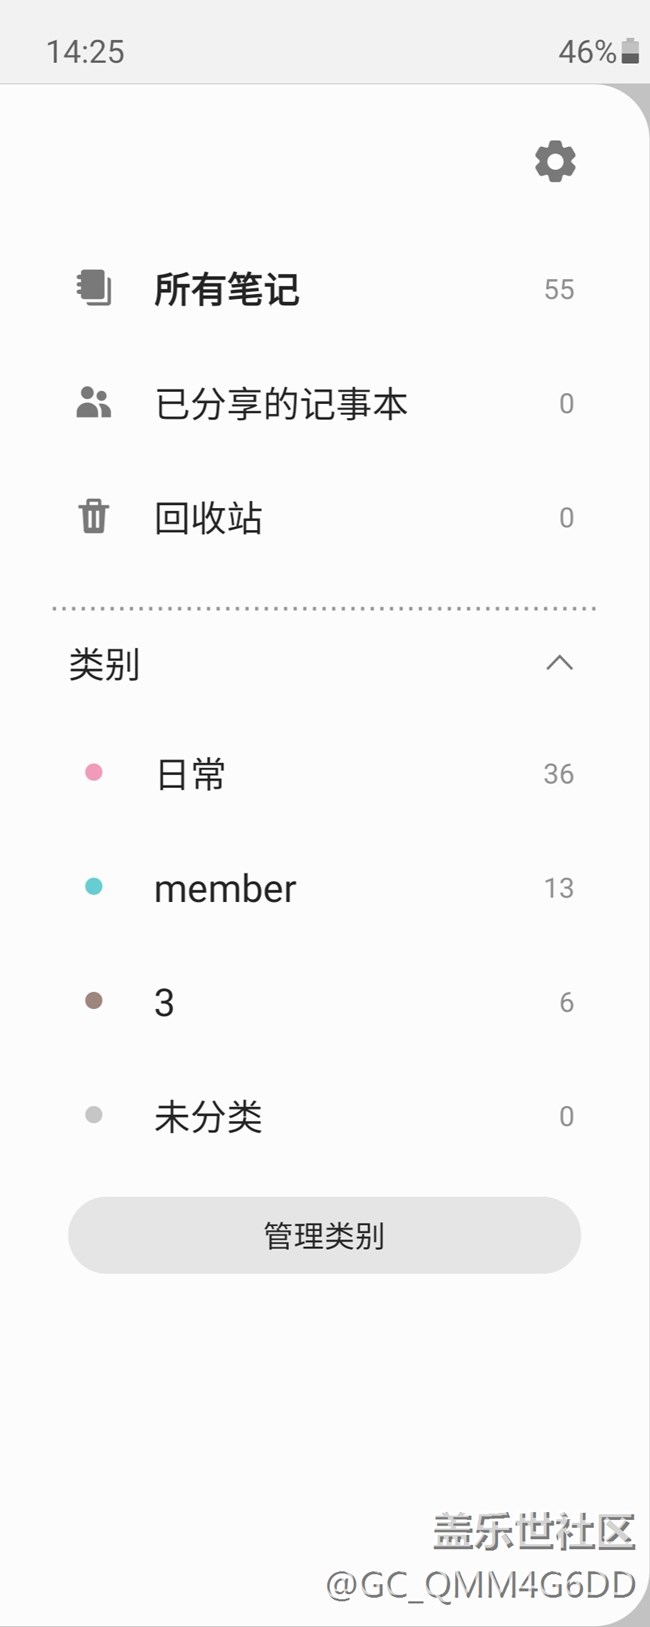
Task: Select the teal dot beside member
Action: (x=94, y=886)
